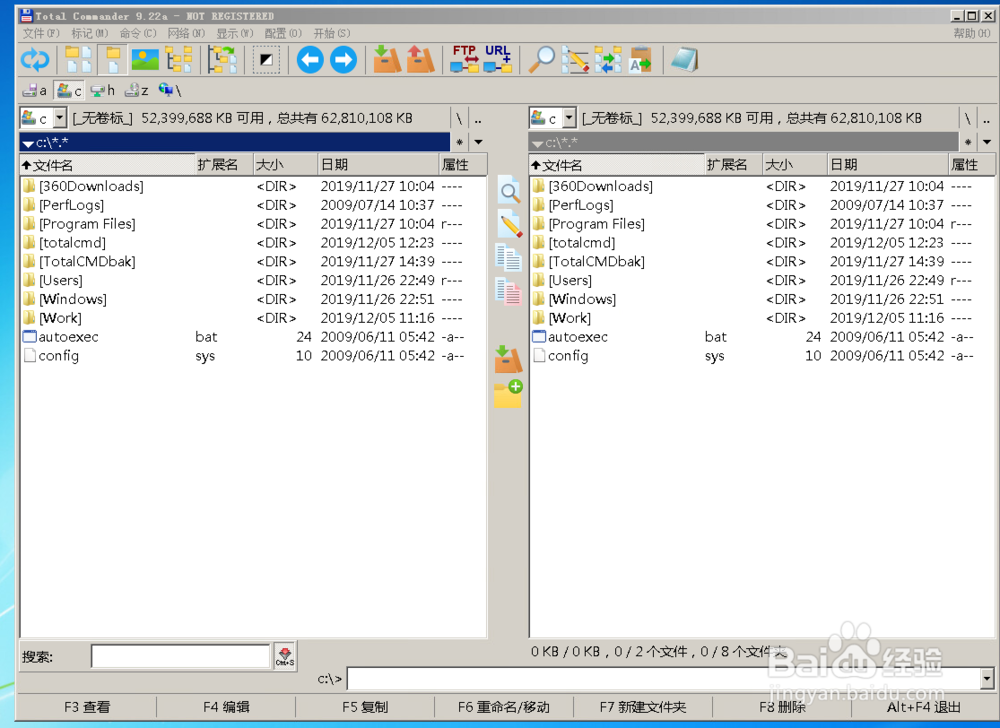Open the 命令 menu
The width and height of the screenshot is (1000, 728).
click(138, 33)
